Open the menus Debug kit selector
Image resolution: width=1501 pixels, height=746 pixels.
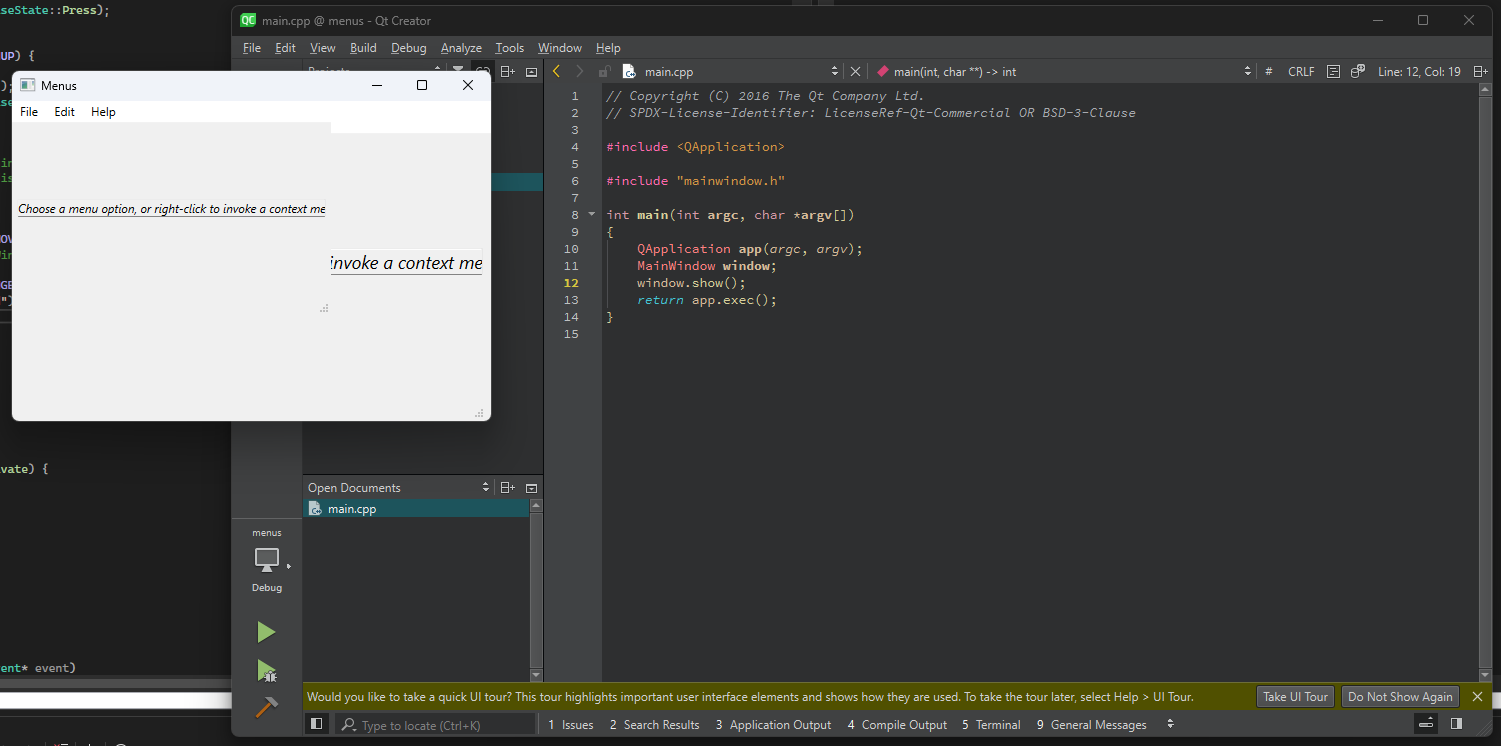[x=267, y=560]
